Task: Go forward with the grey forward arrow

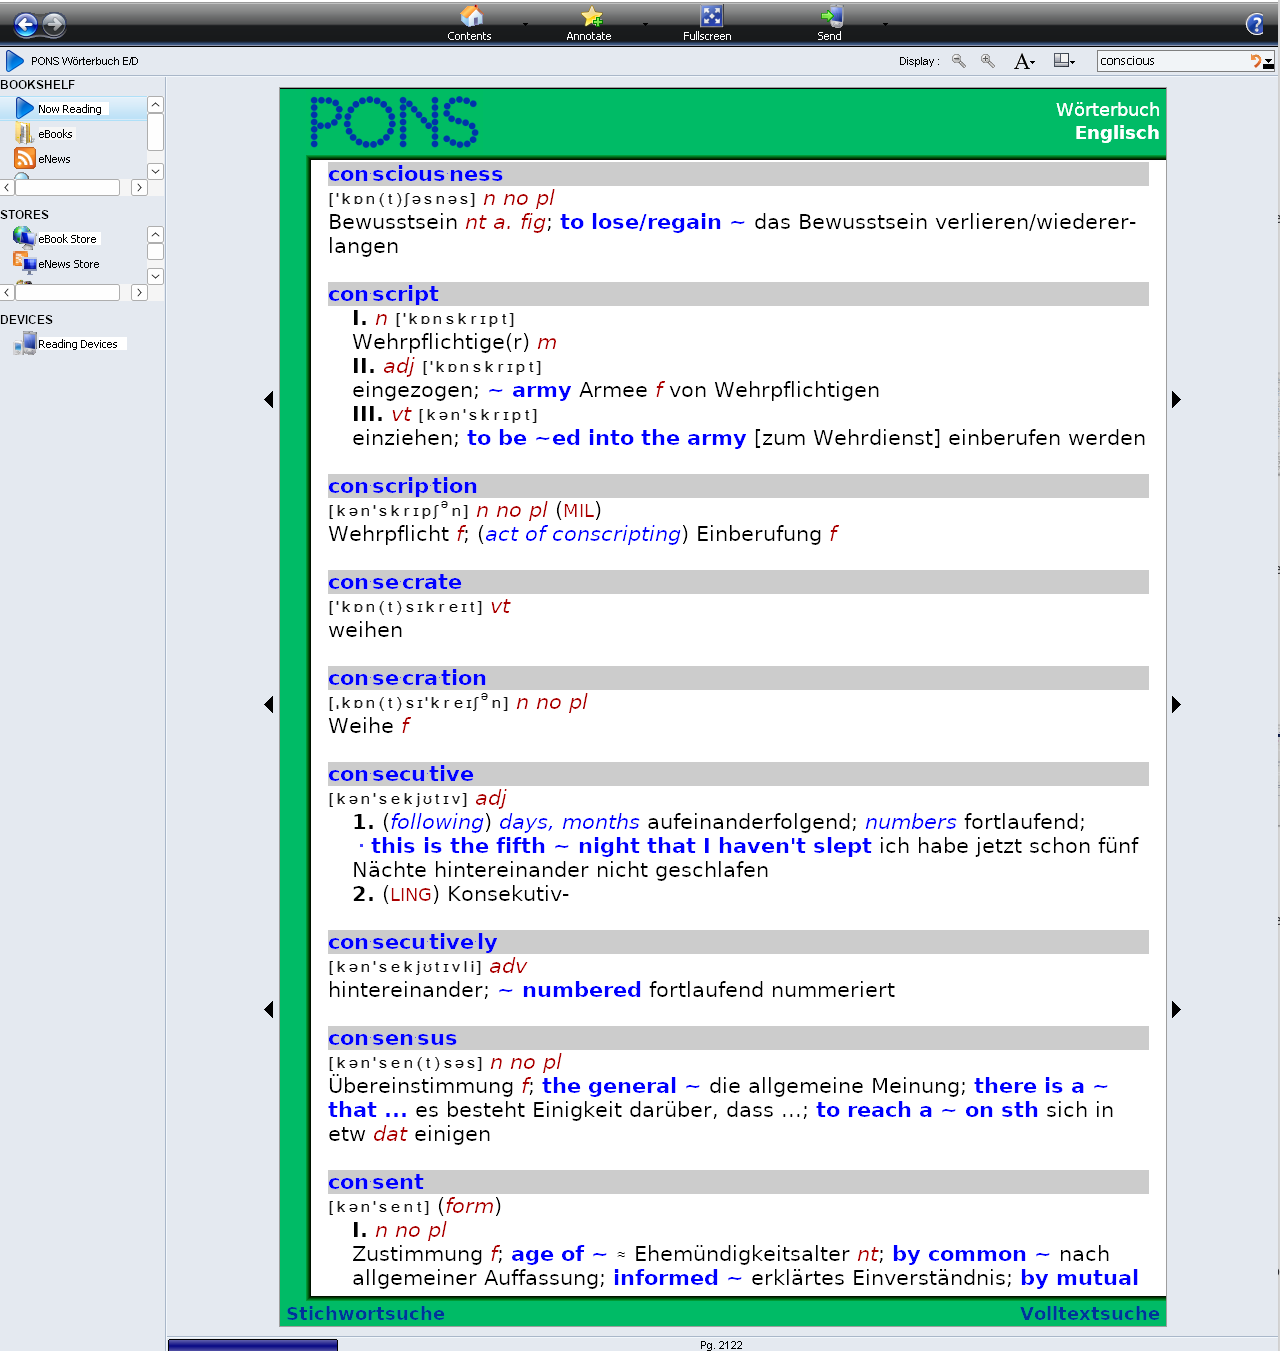Action: 54,24
